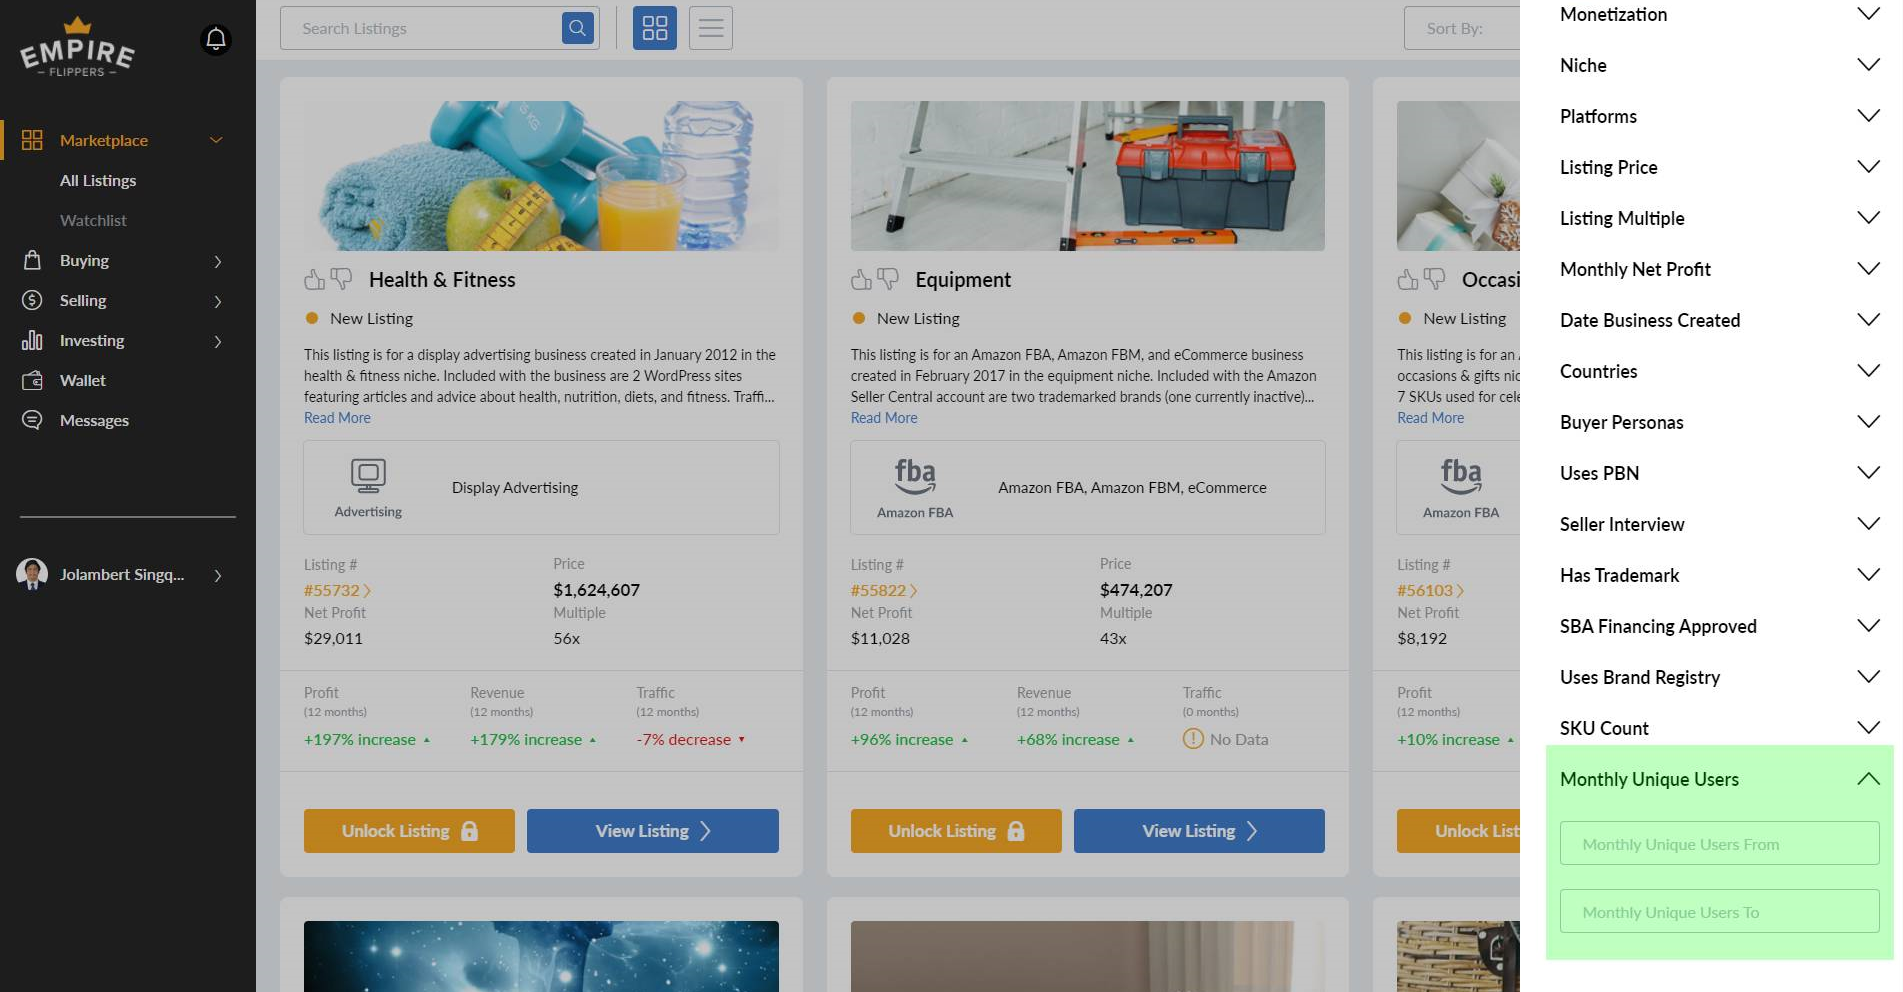Click the Search Listings field

(421, 28)
